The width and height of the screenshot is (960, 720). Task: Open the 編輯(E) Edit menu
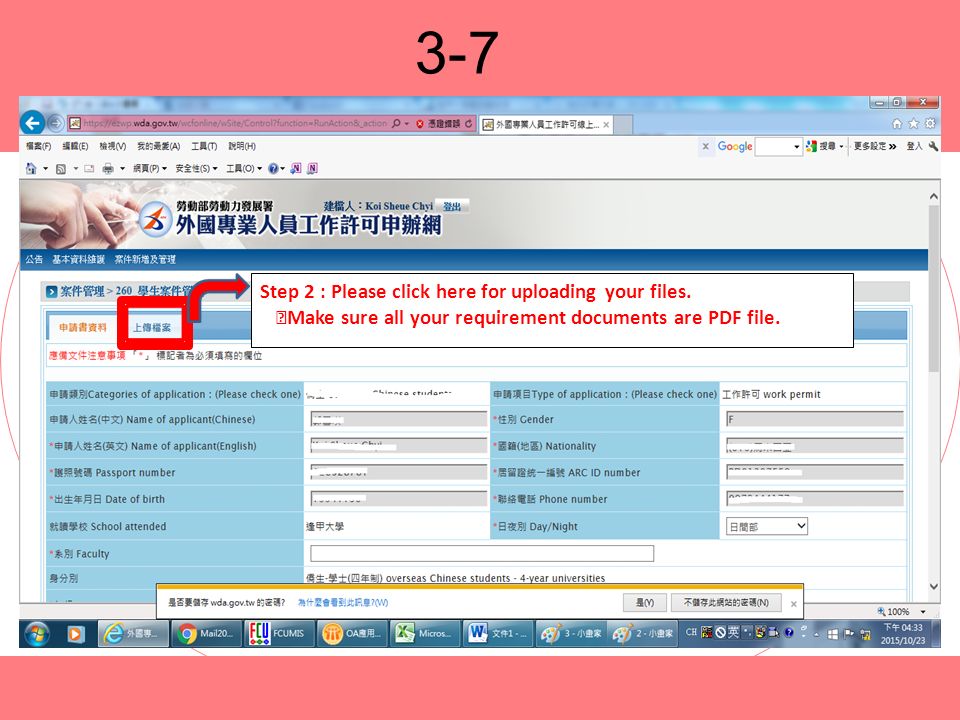pyautogui.click(x=75, y=146)
